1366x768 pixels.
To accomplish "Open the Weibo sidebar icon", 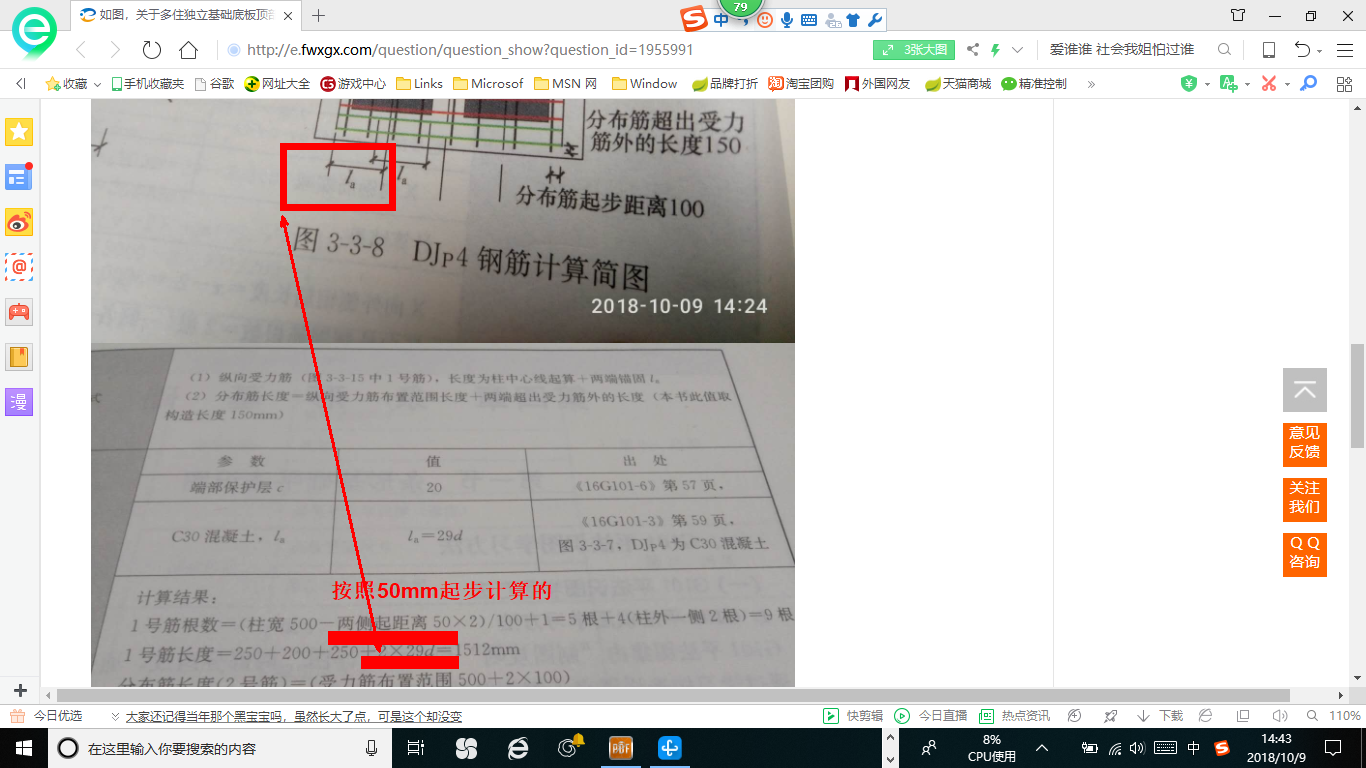I will click(19, 222).
